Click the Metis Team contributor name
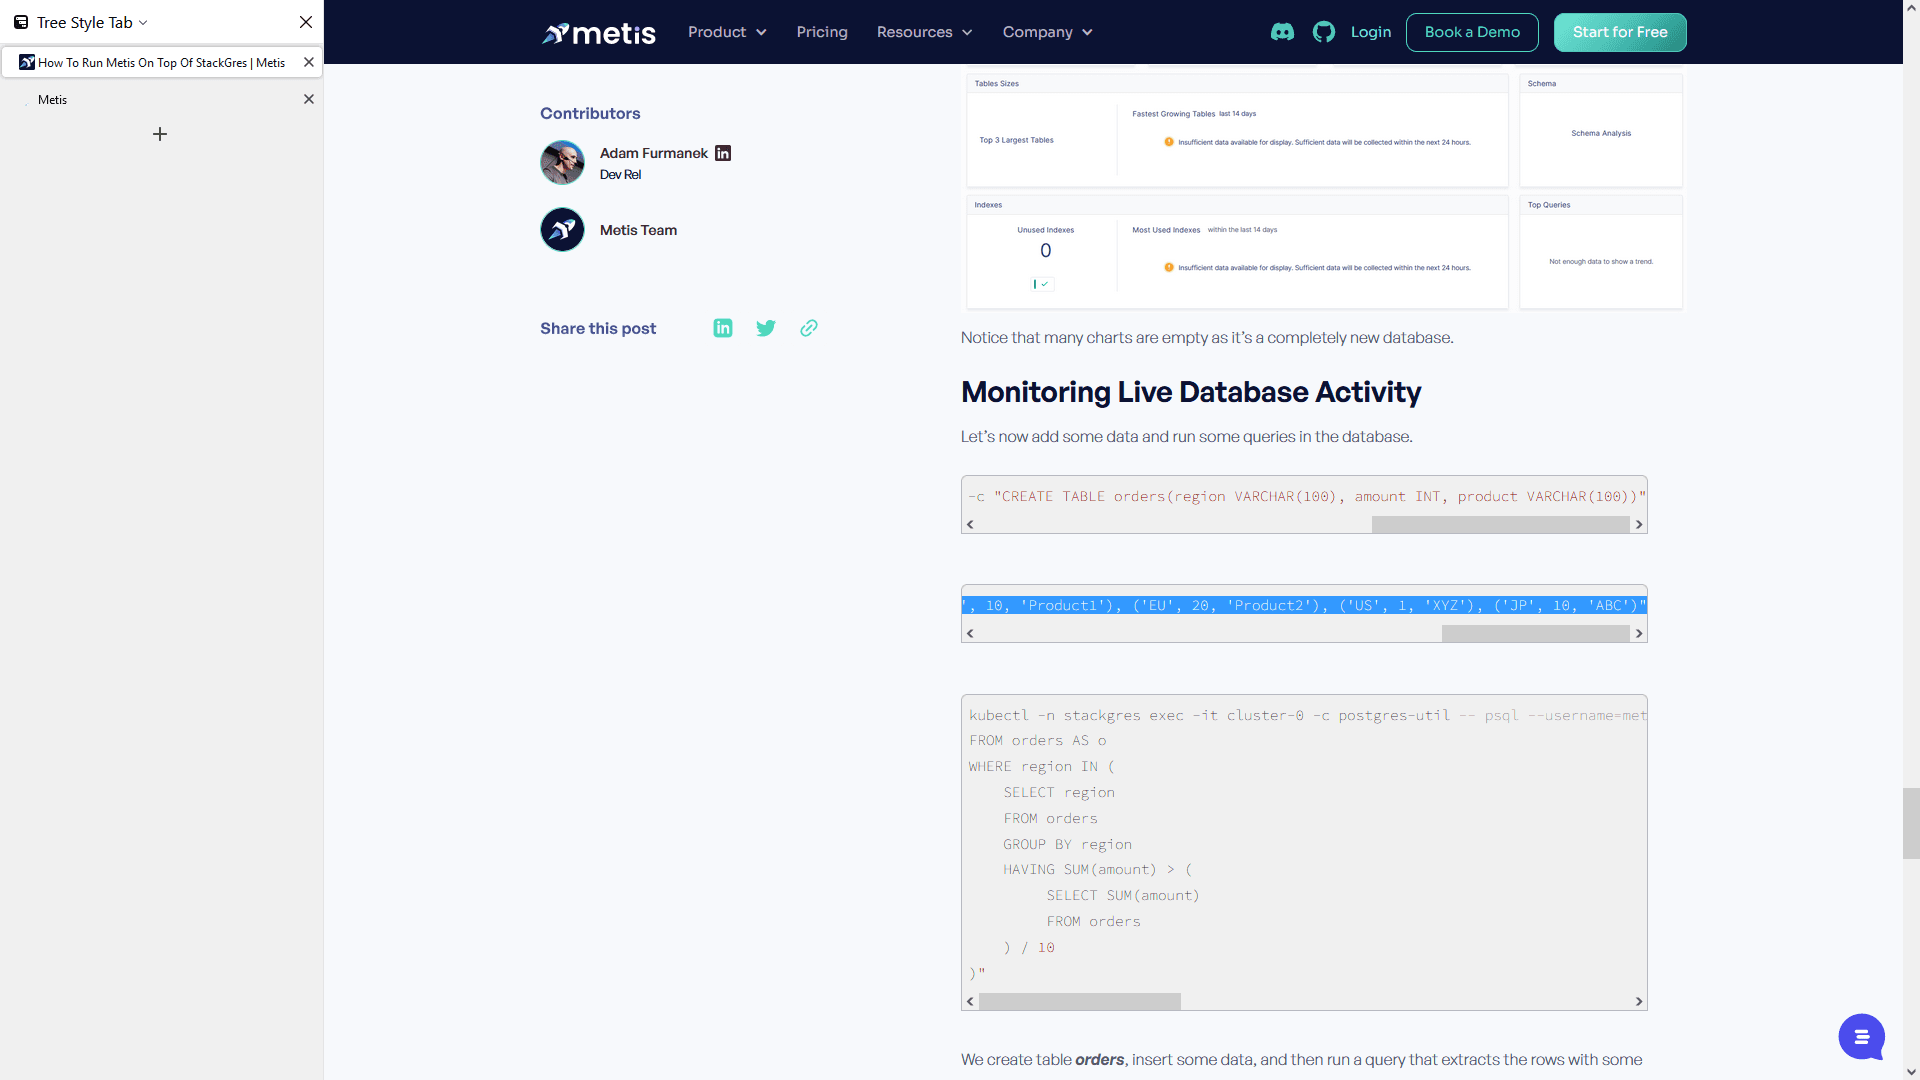 (638, 230)
